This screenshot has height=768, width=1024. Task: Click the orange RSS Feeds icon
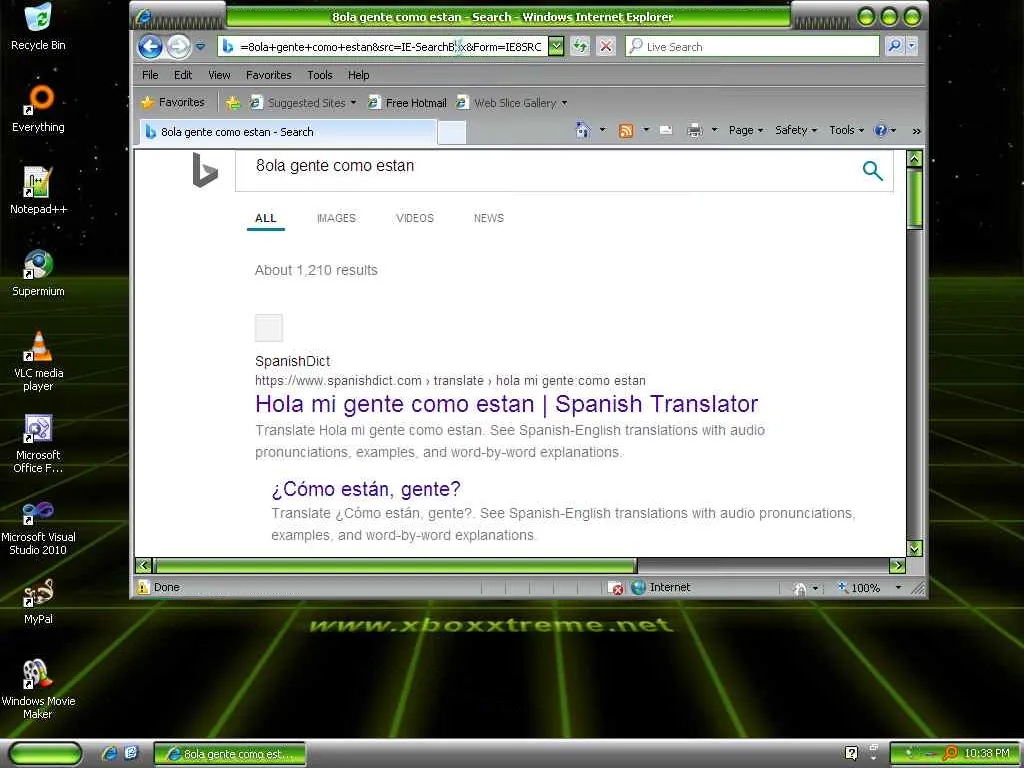626,131
